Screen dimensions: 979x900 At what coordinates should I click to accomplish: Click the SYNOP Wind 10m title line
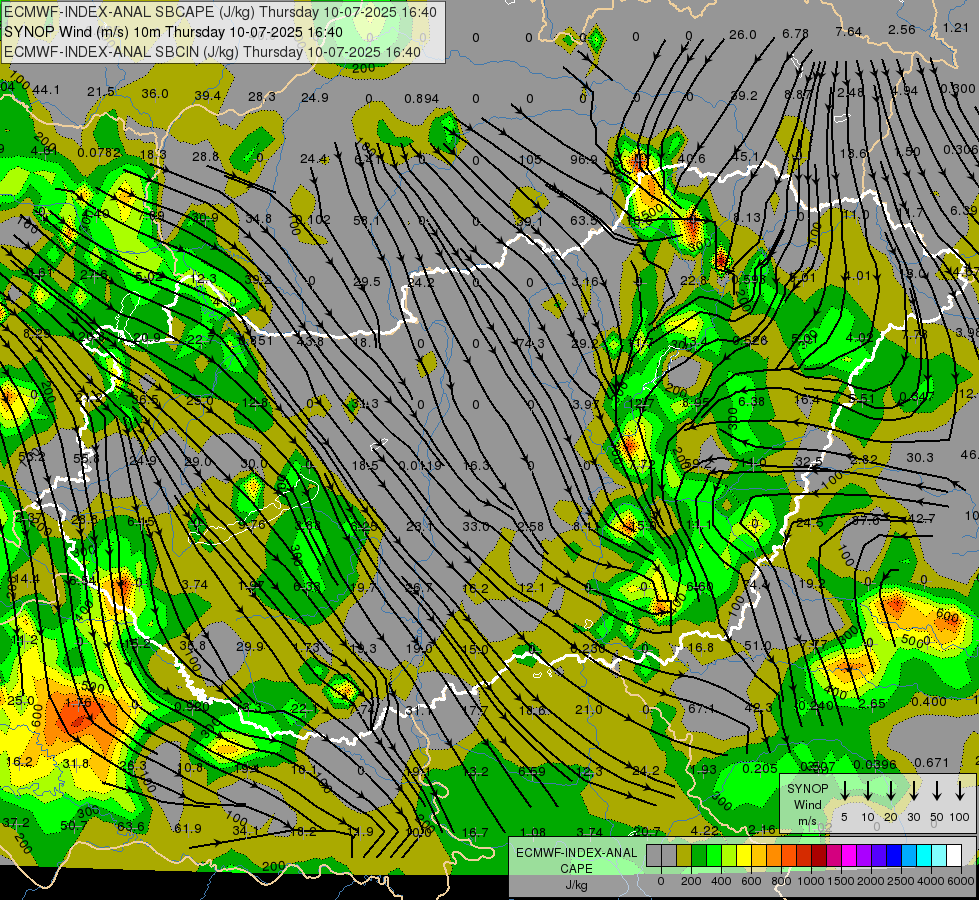[x=173, y=32]
